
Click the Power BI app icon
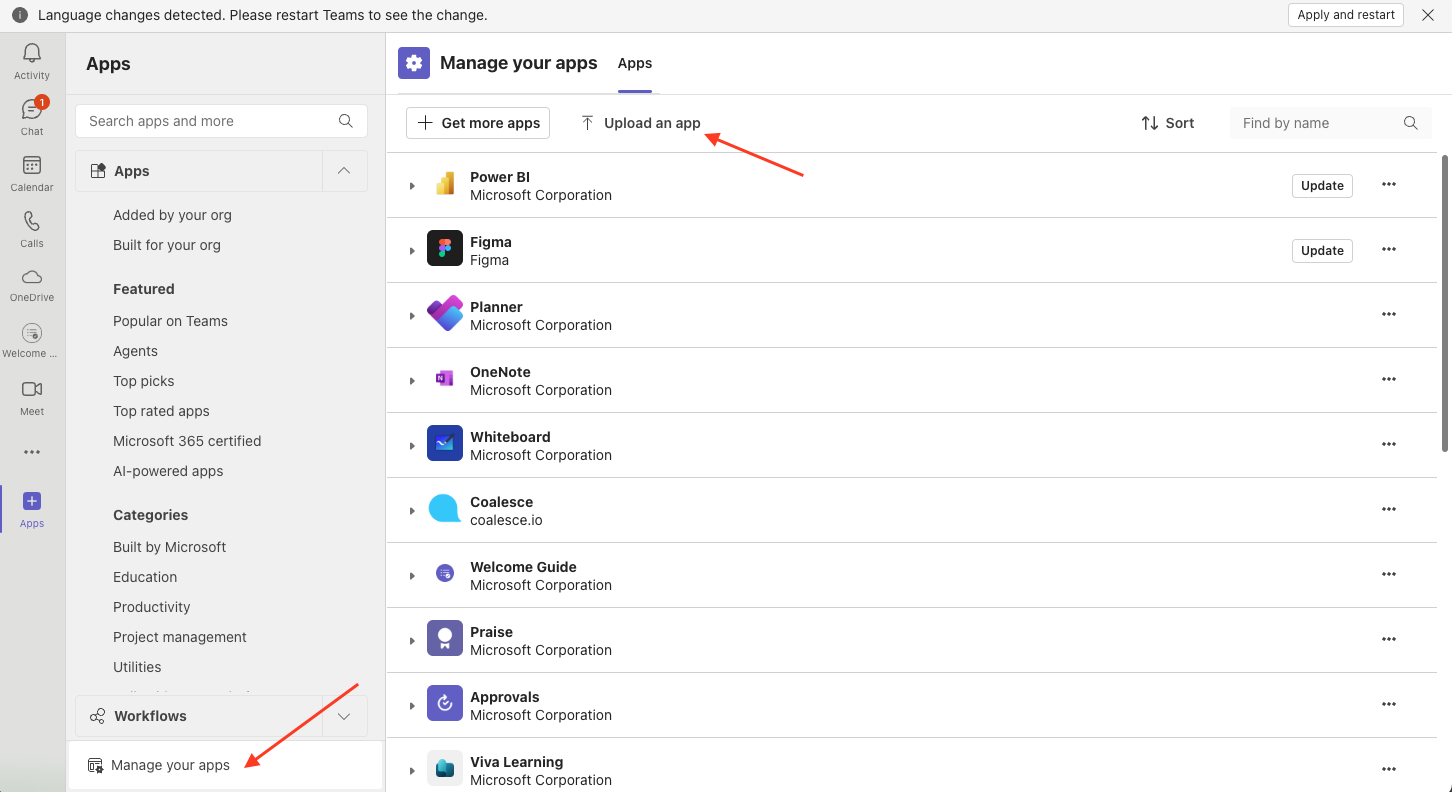tap(445, 184)
